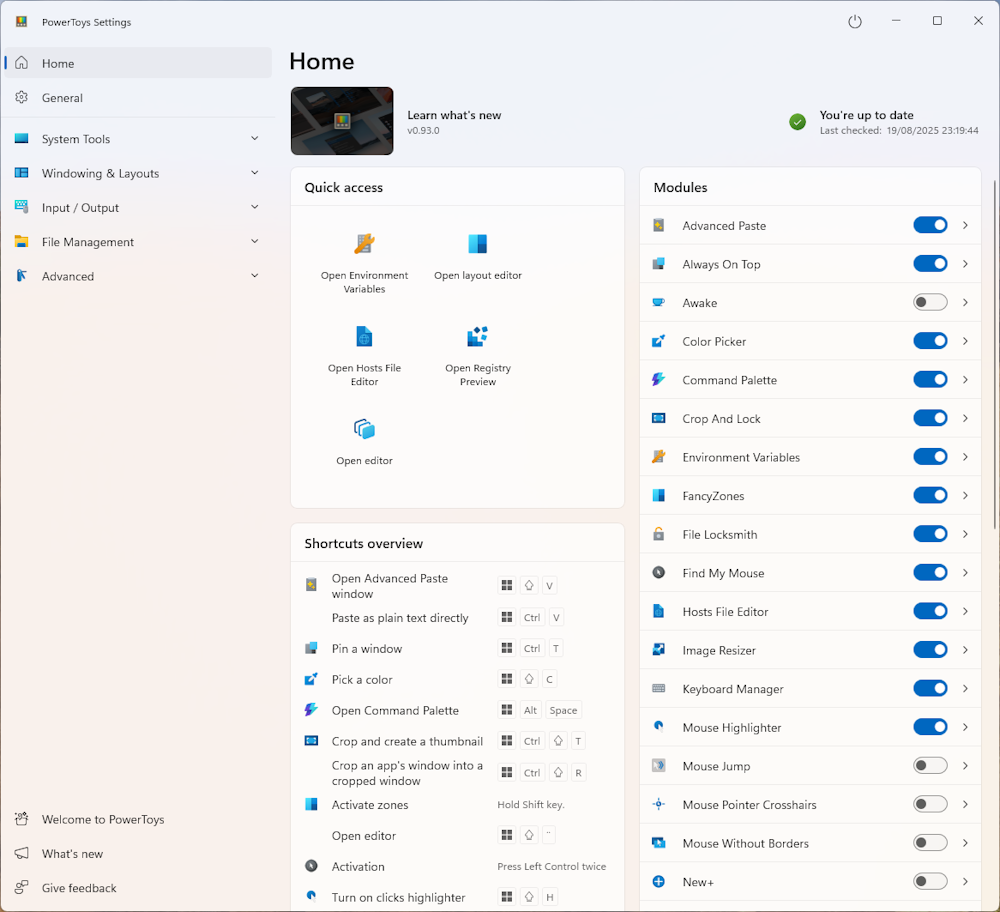1000x912 pixels.
Task: Open the Find My Mouse module row
Action: pos(810,573)
